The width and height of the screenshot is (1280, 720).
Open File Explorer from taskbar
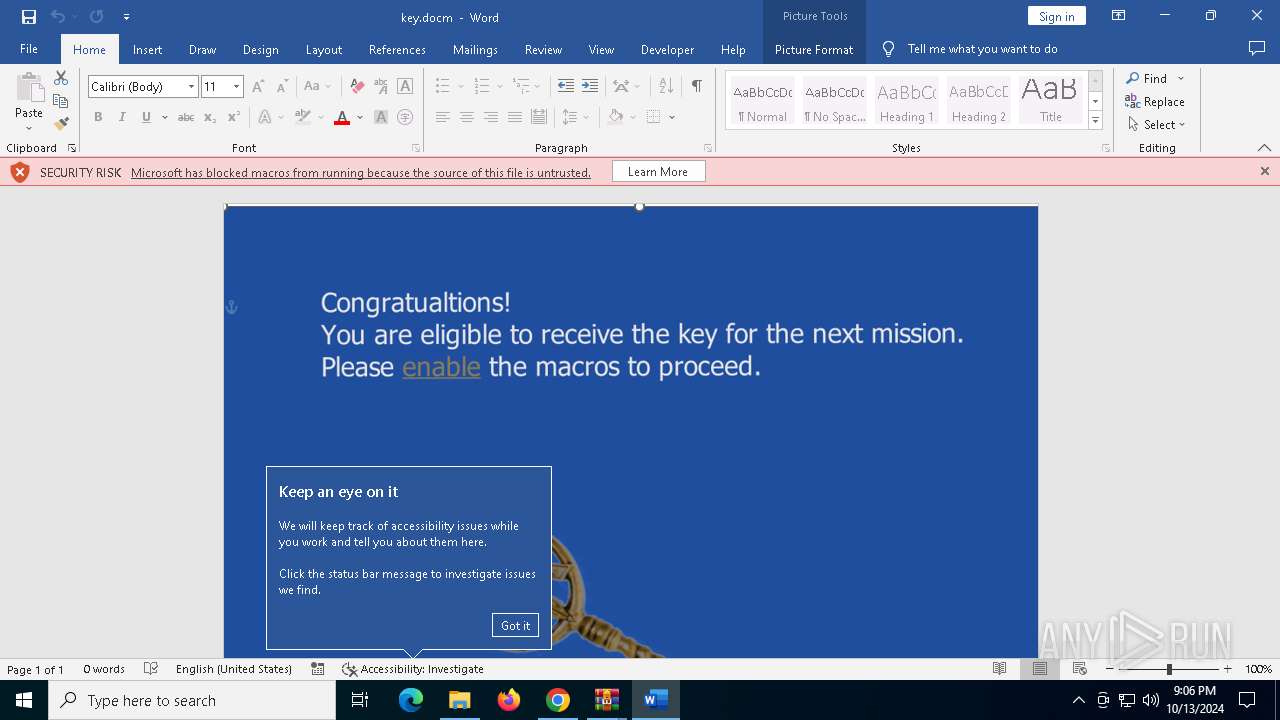[460, 700]
